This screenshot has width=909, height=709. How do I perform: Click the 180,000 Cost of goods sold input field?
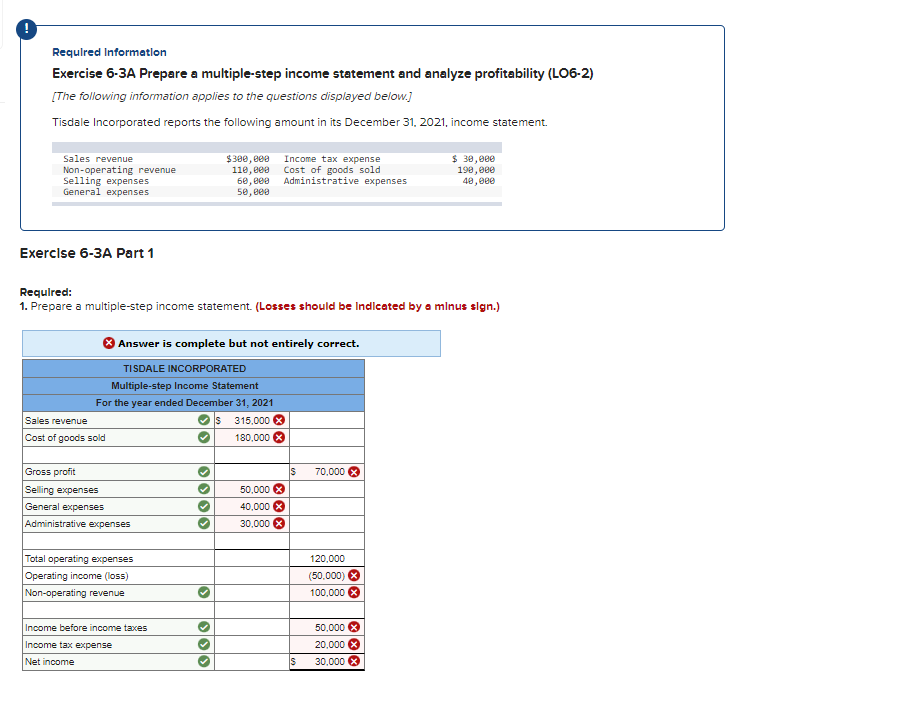click(x=248, y=437)
